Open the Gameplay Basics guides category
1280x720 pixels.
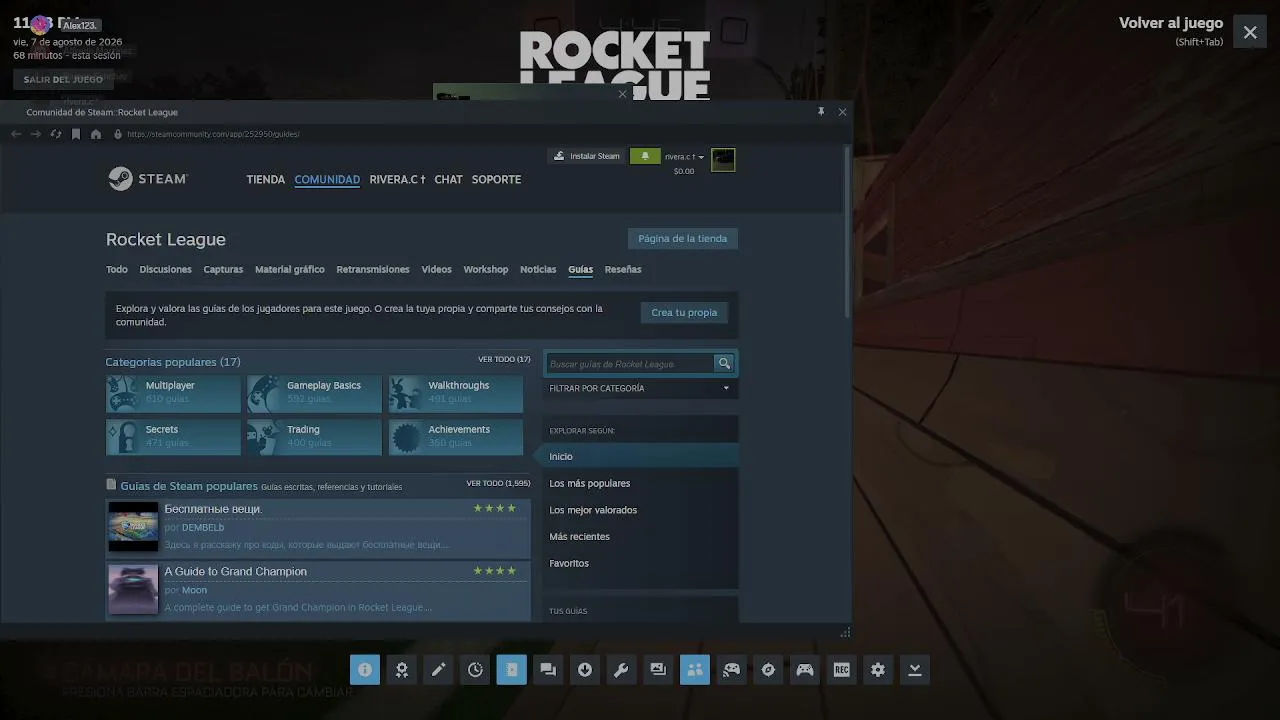tap(315, 393)
